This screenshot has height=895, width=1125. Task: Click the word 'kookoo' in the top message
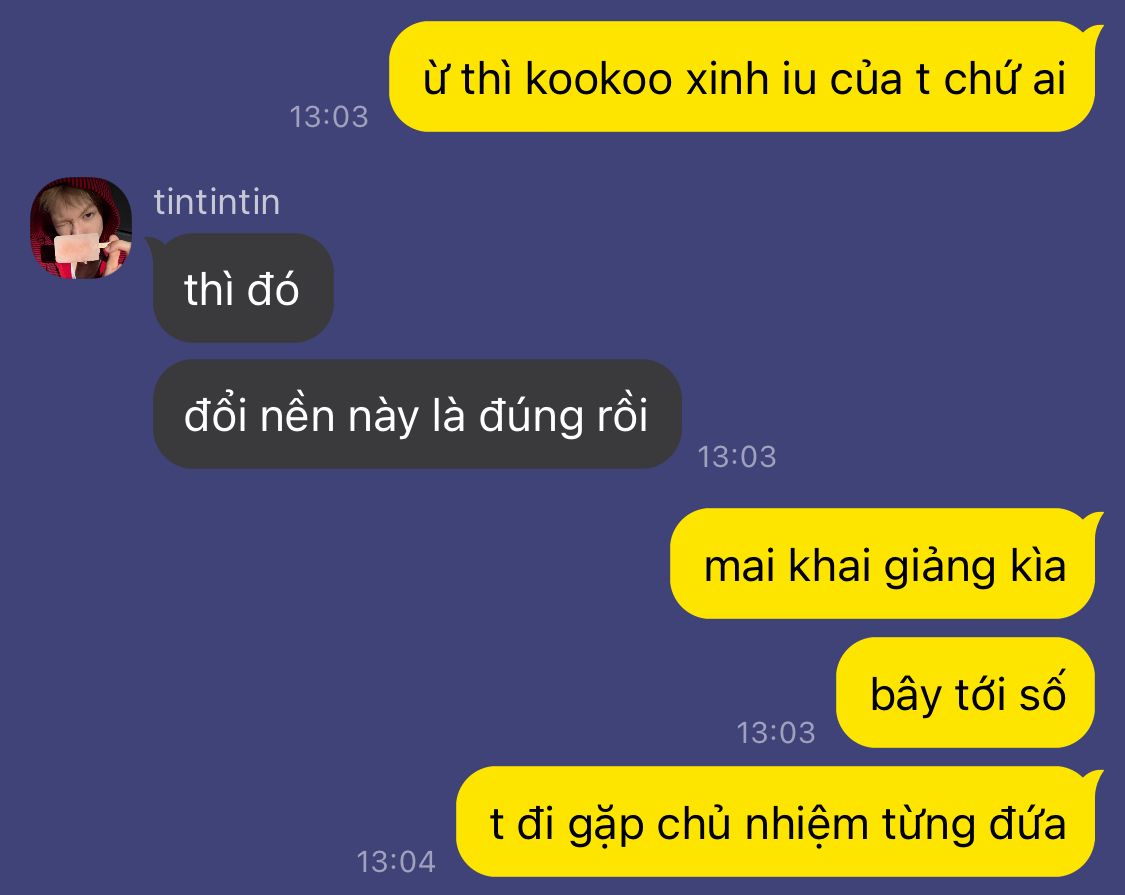[598, 78]
